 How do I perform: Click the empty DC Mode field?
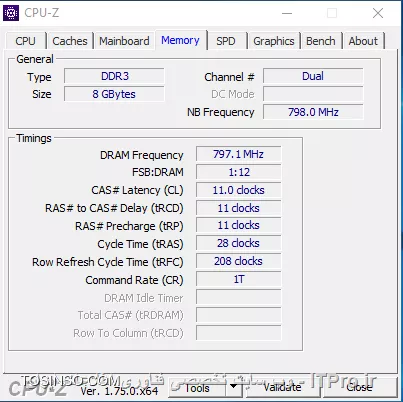(x=313, y=94)
